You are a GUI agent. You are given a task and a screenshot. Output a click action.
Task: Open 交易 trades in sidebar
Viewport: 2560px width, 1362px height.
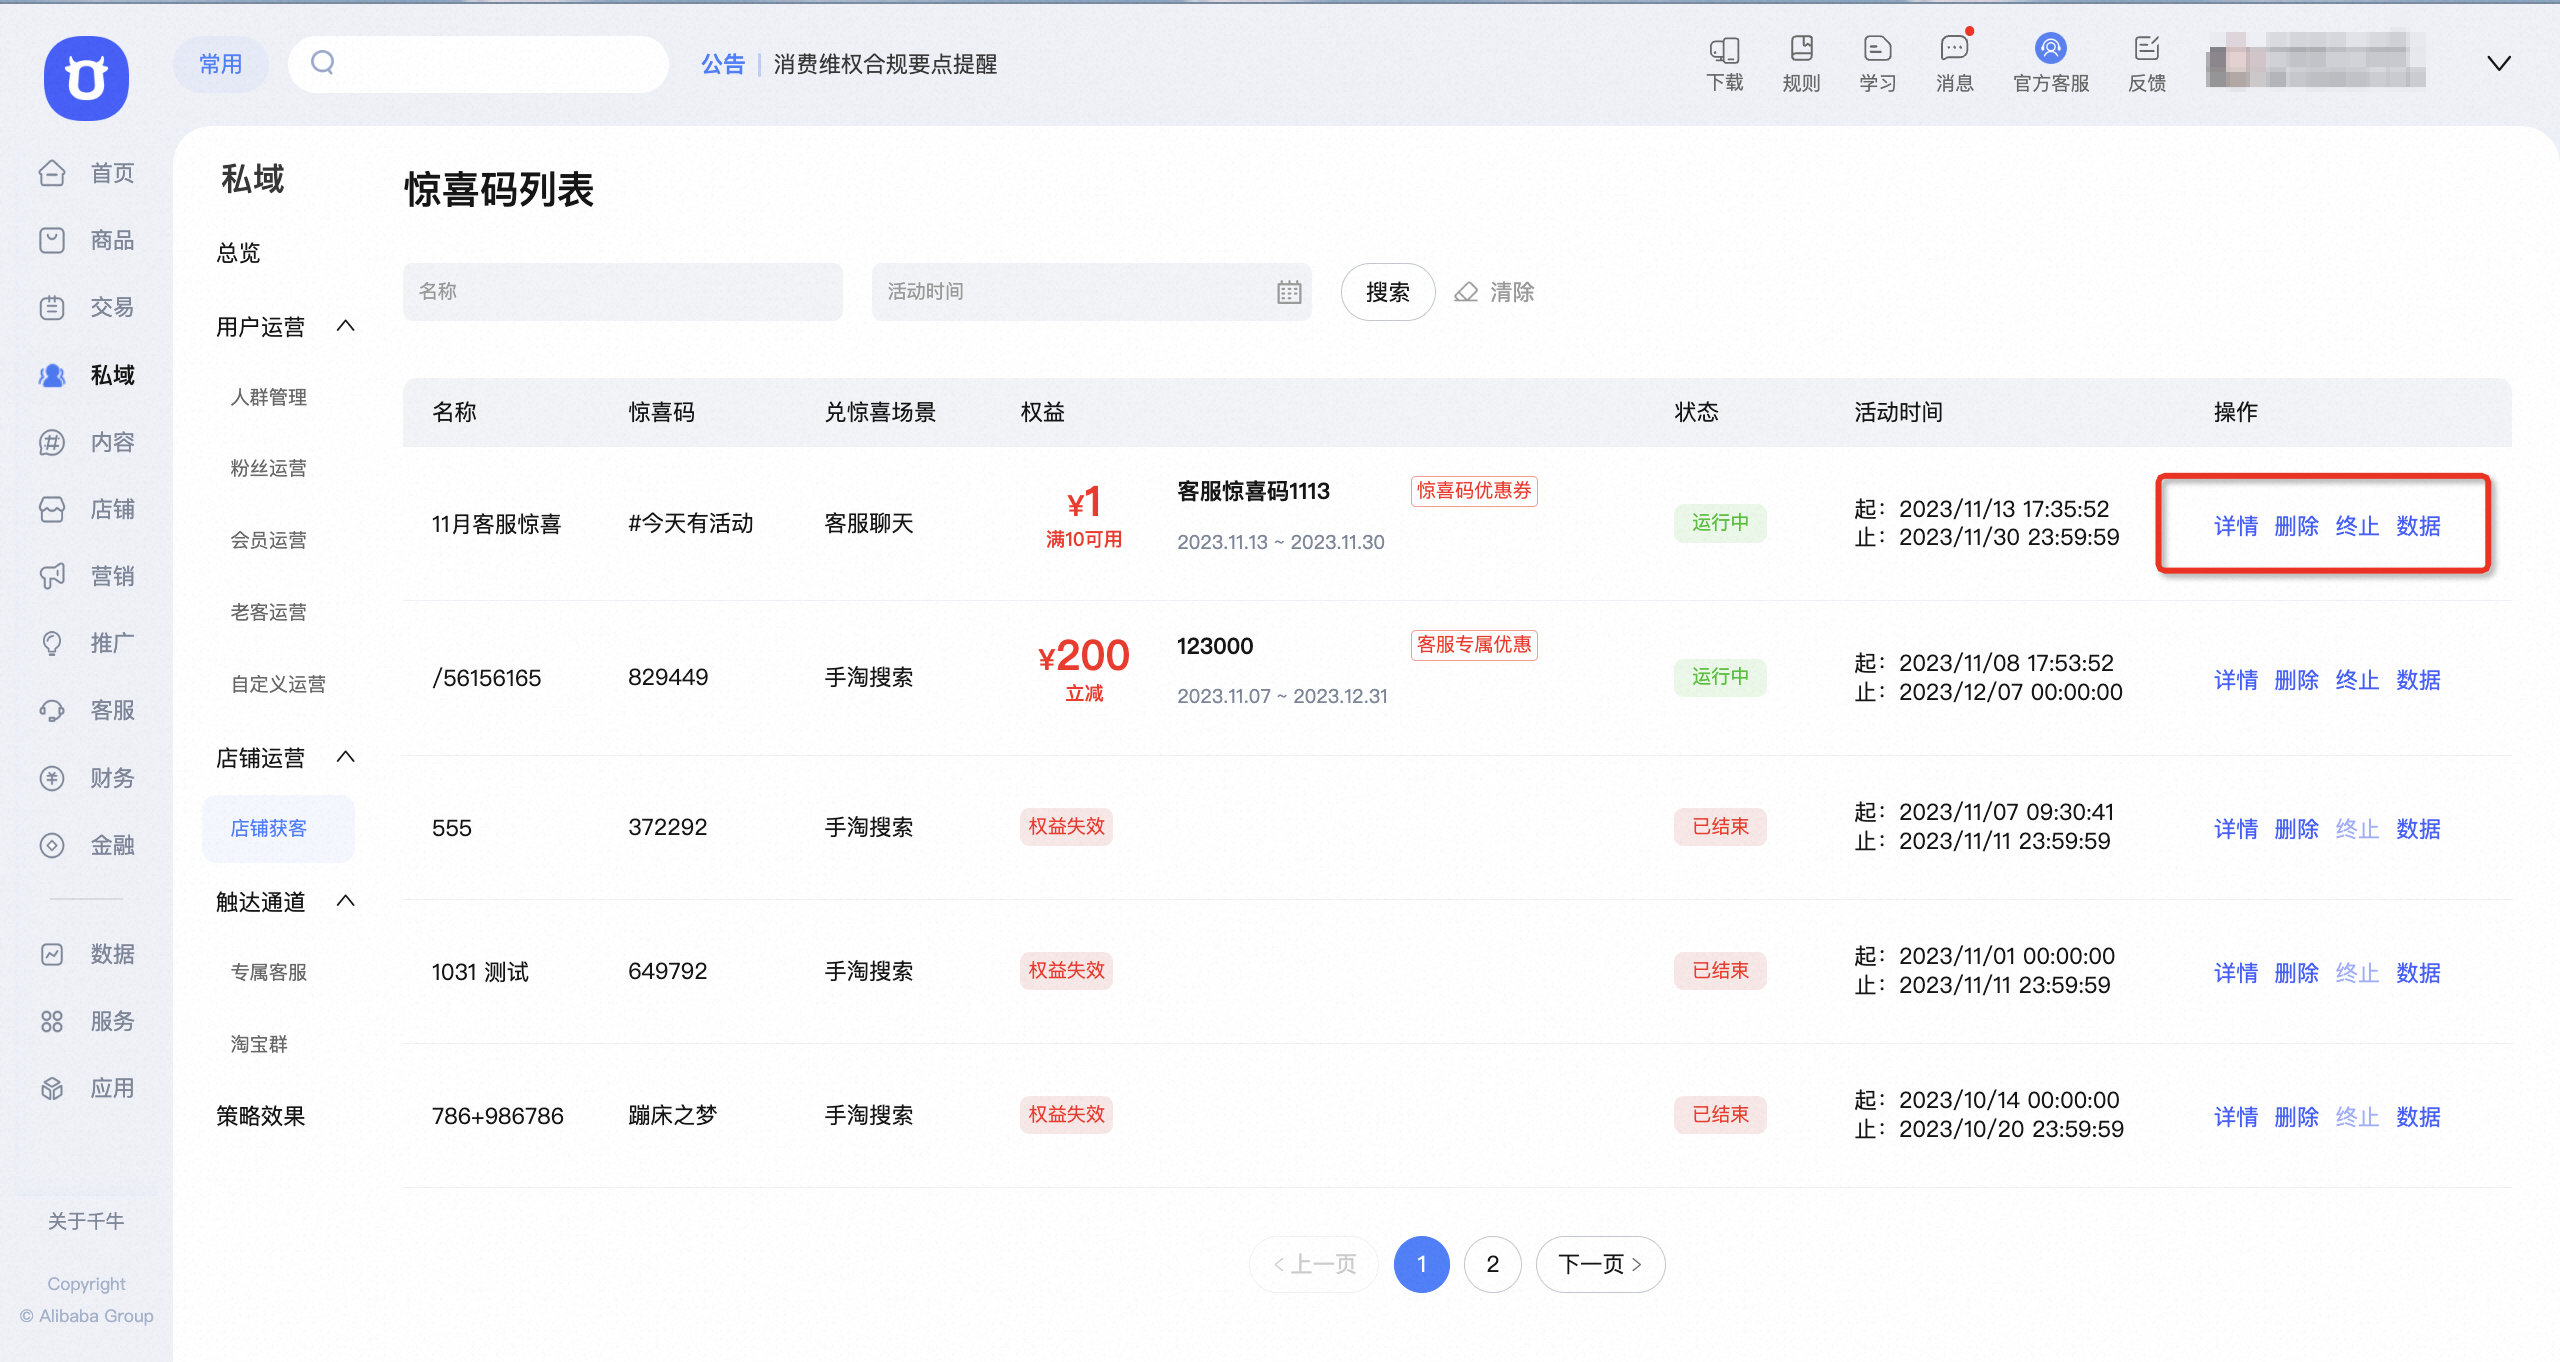coord(87,307)
